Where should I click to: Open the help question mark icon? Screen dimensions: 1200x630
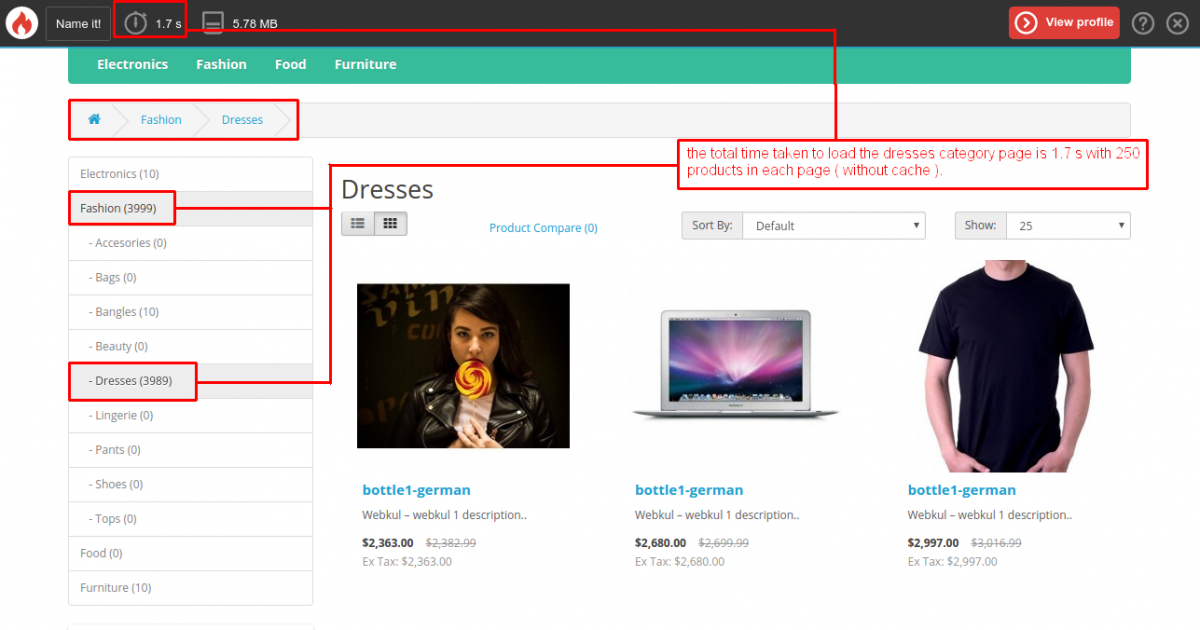pos(1142,22)
